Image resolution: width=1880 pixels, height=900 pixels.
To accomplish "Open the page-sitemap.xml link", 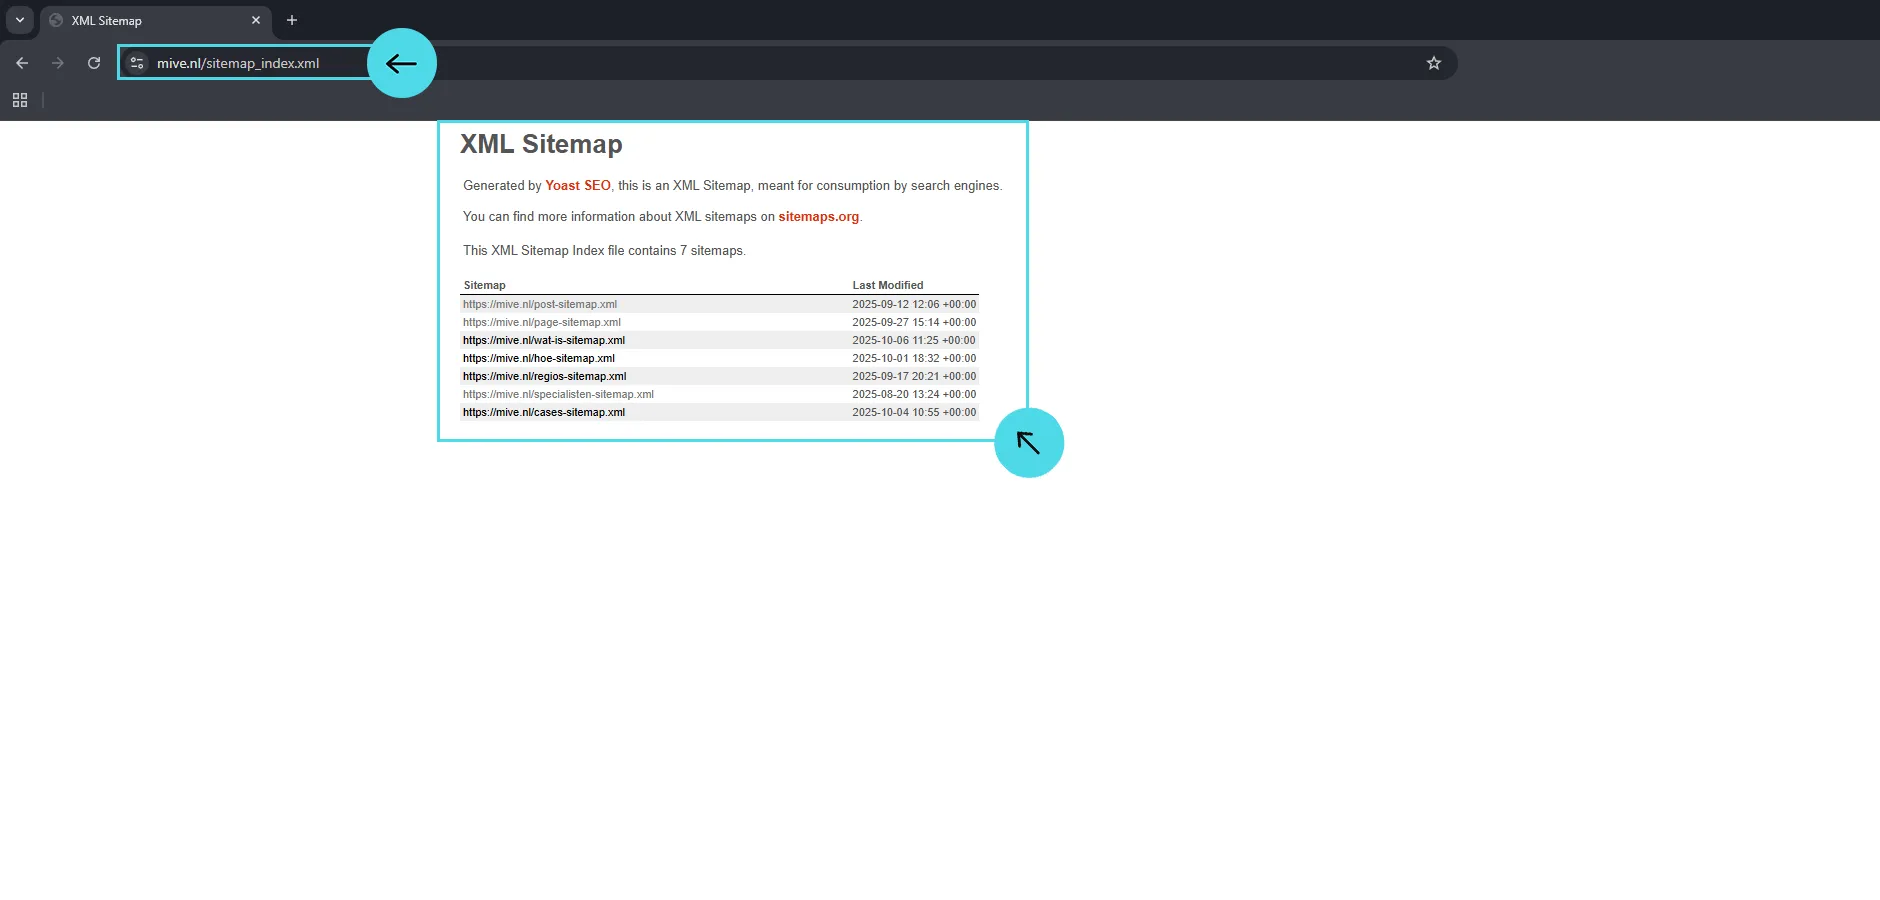I will [542, 323].
